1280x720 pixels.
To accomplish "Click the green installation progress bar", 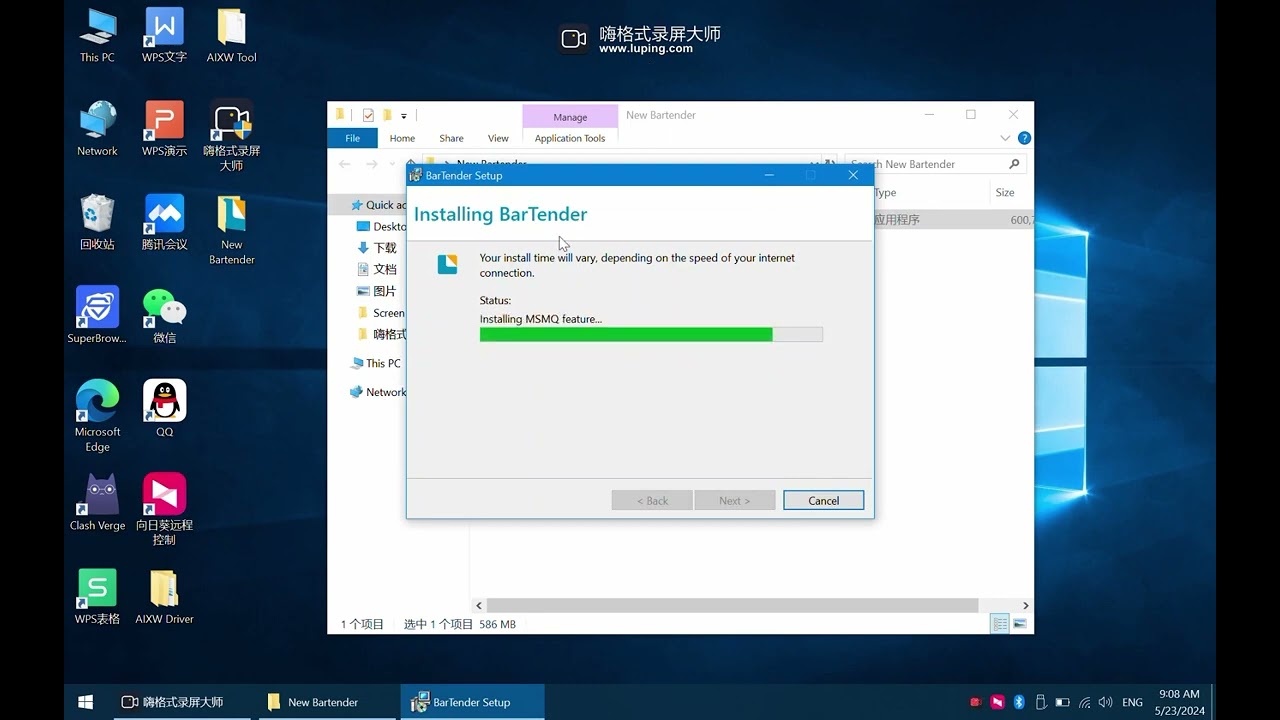I will [x=651, y=334].
